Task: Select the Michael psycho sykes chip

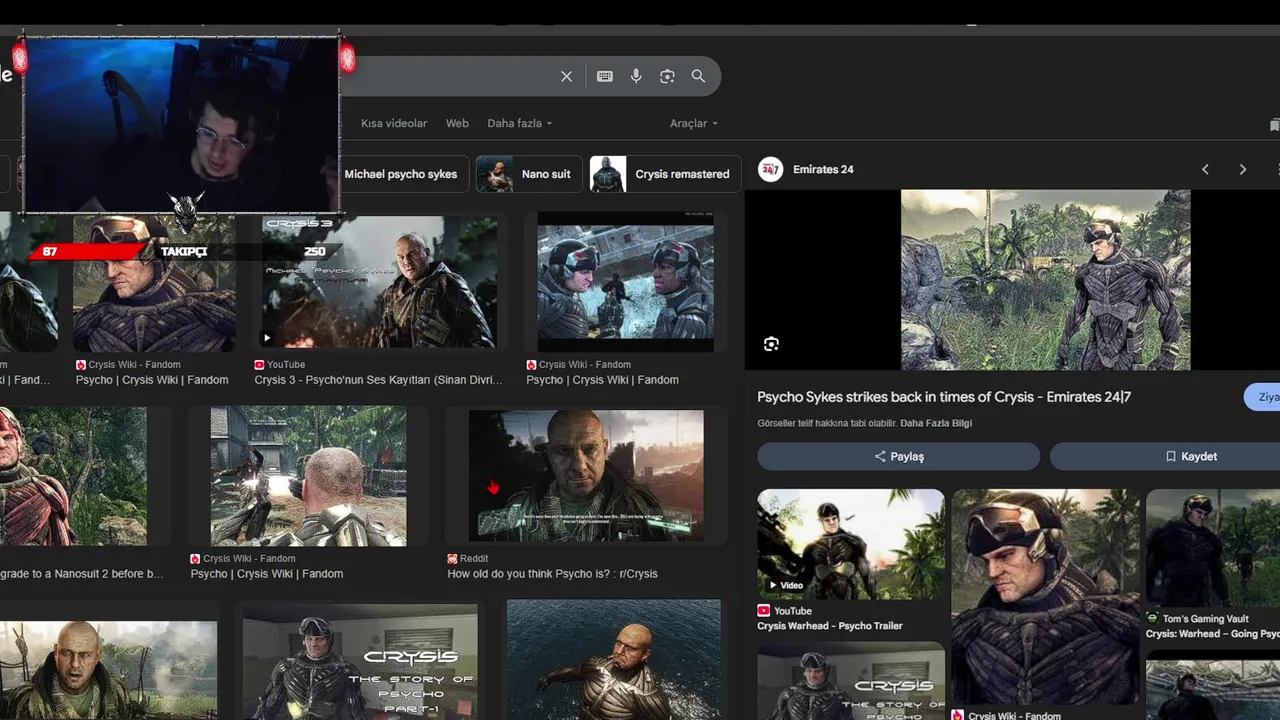Action: [x=400, y=174]
